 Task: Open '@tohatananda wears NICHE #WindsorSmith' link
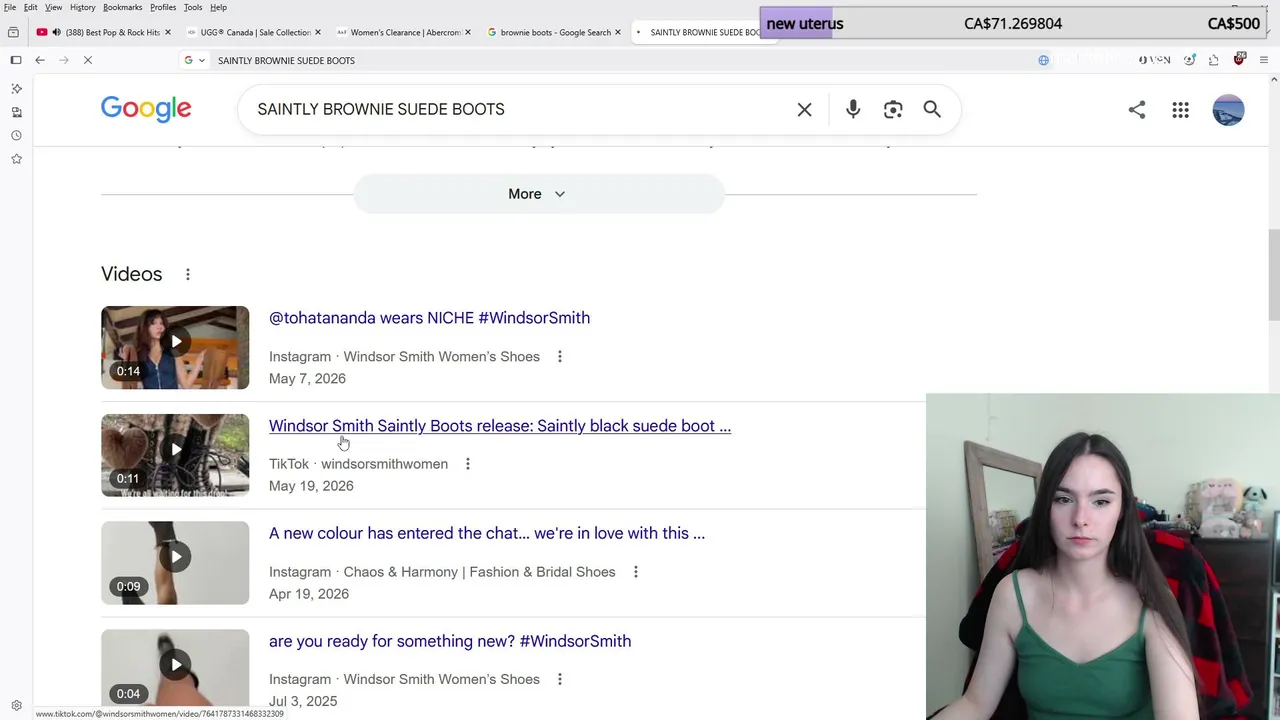[x=429, y=318]
